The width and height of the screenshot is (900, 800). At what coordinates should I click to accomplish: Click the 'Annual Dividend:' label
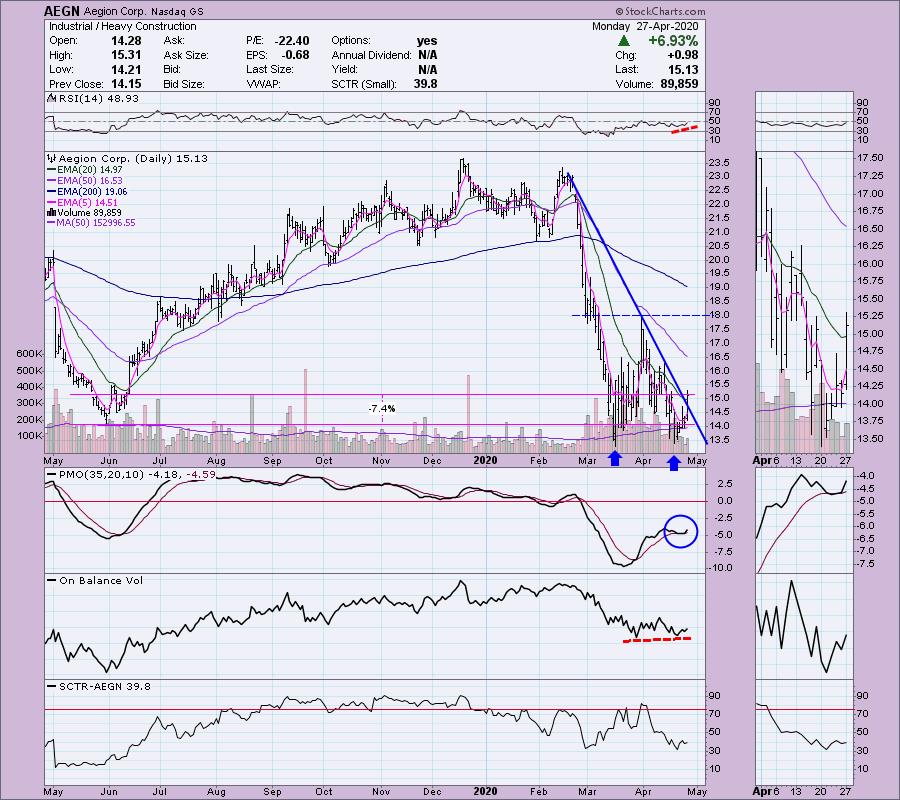coord(371,55)
